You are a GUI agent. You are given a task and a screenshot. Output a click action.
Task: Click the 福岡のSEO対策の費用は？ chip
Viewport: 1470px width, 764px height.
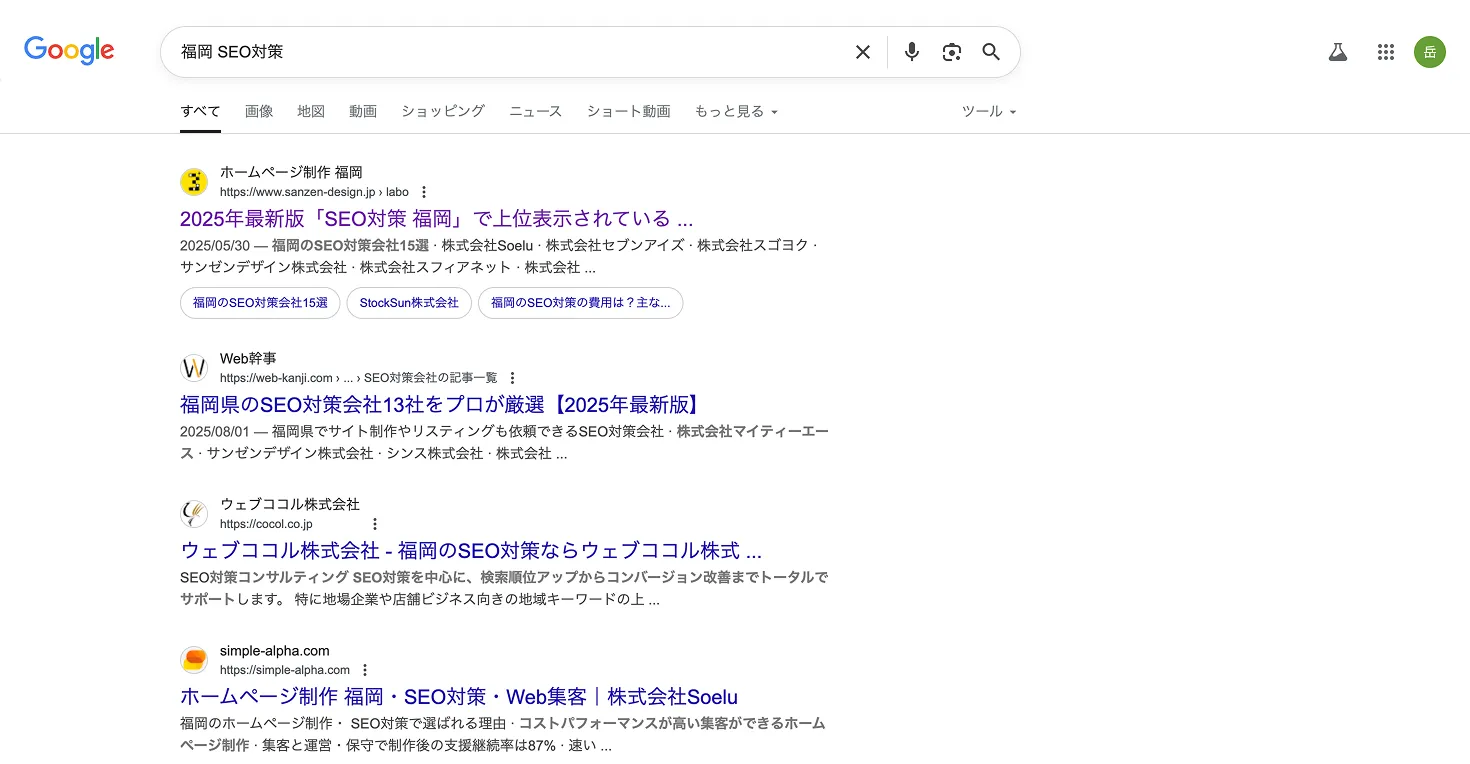click(x=581, y=303)
